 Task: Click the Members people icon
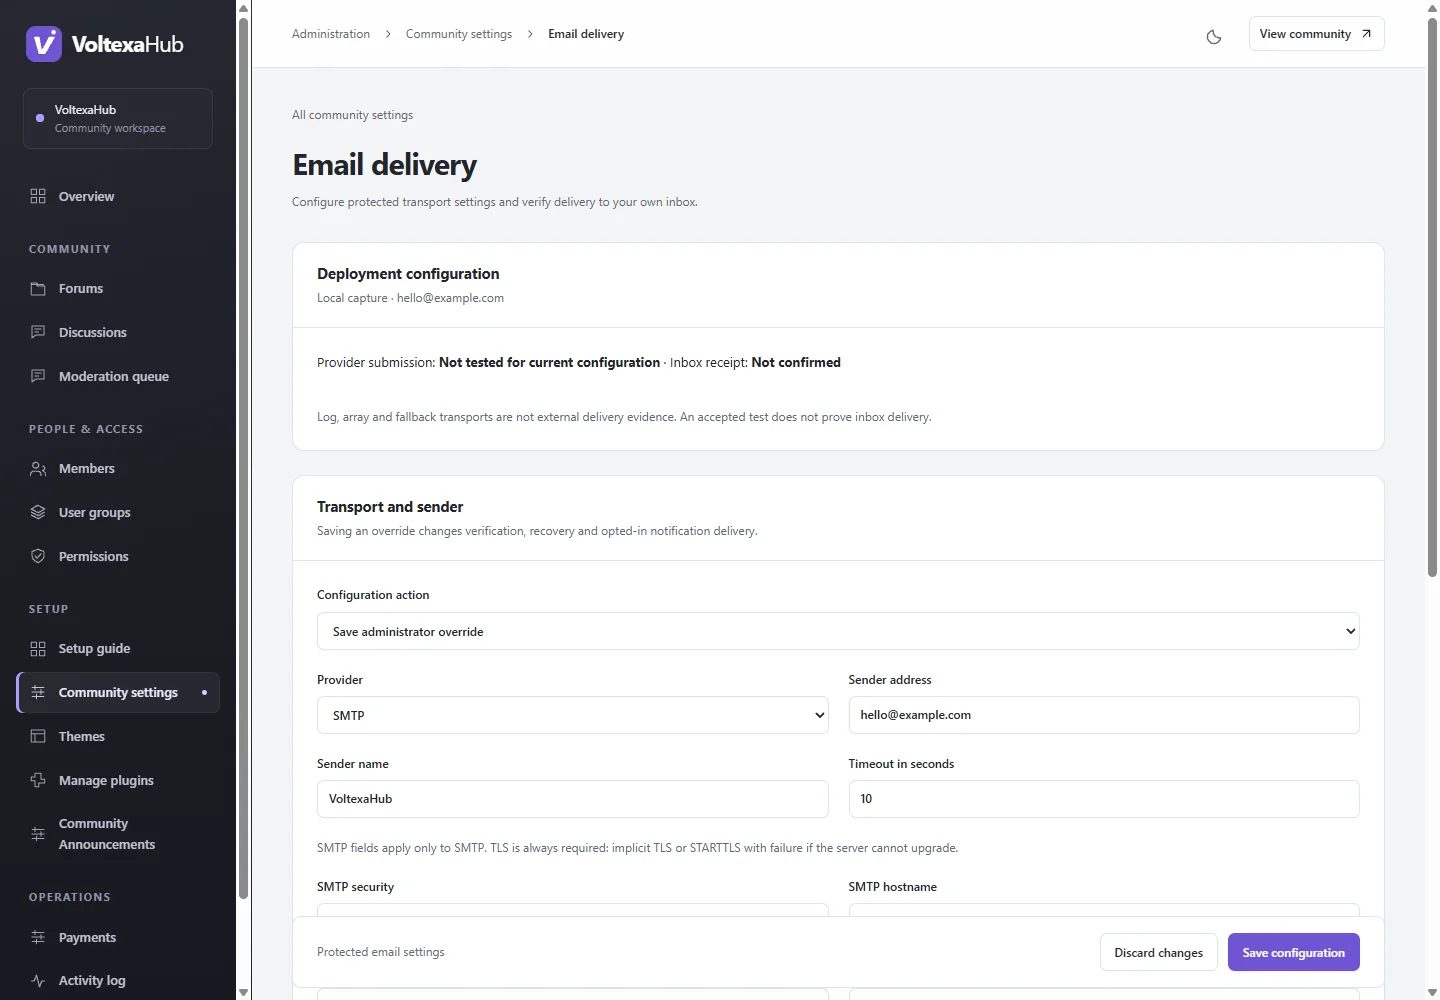tap(38, 468)
